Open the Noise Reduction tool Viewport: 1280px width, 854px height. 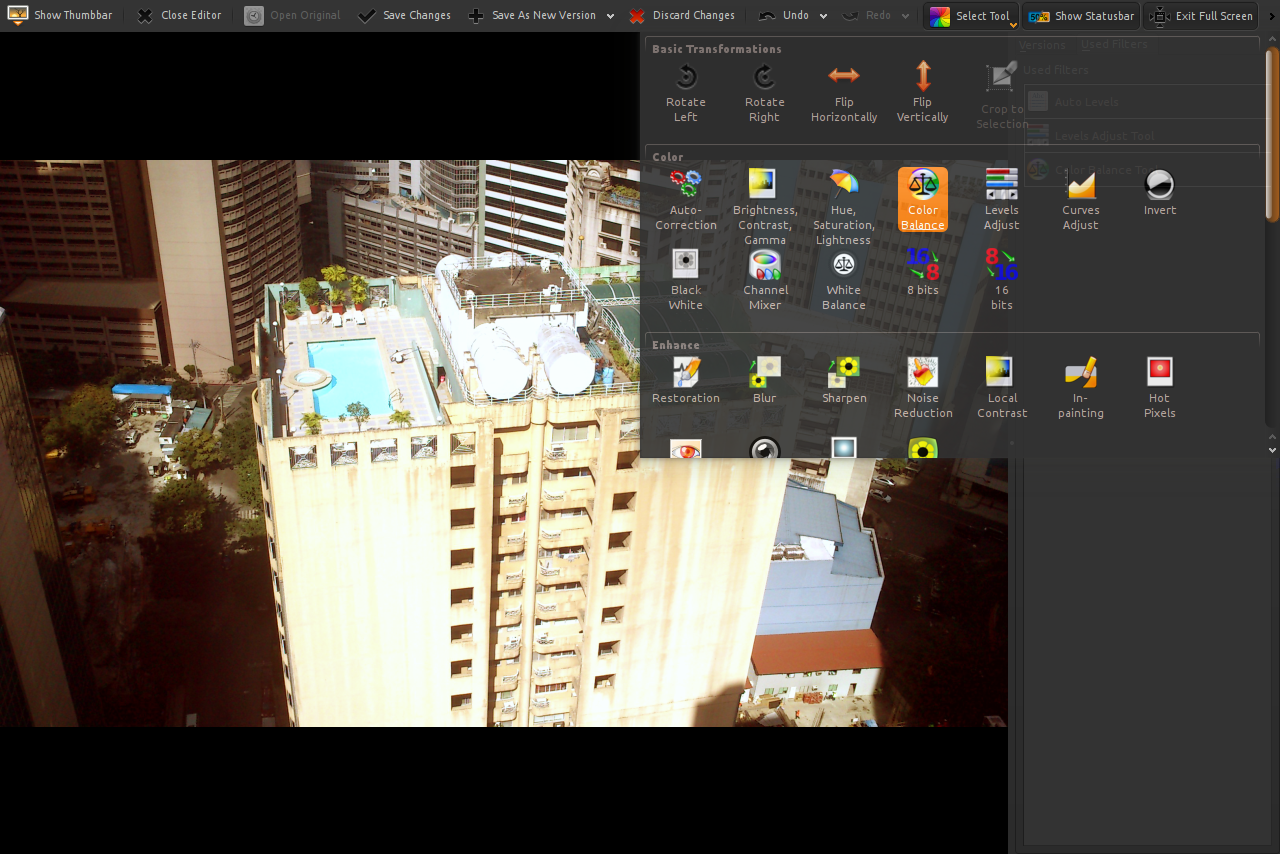922,388
